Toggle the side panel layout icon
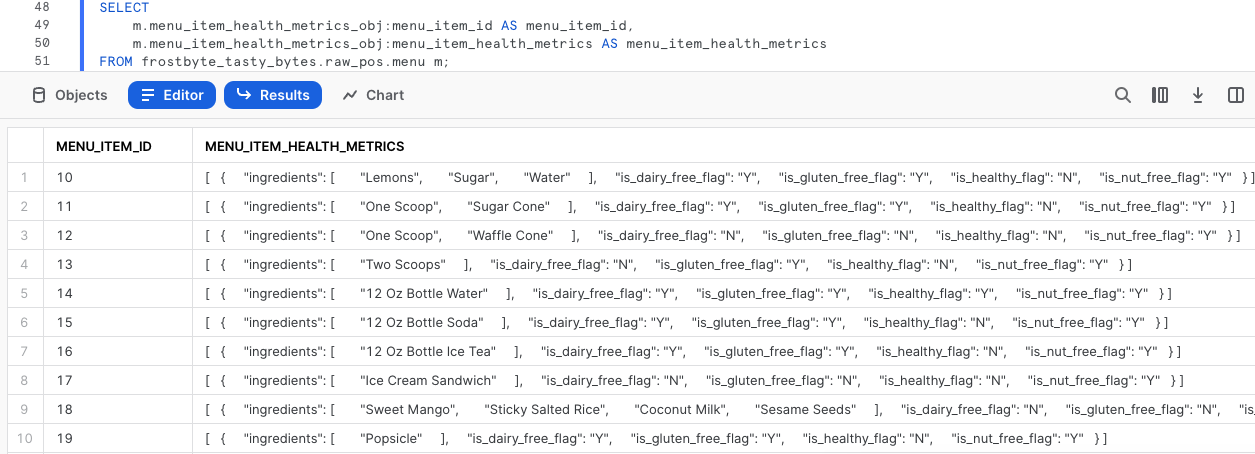The image size is (1255, 454). (x=1236, y=95)
